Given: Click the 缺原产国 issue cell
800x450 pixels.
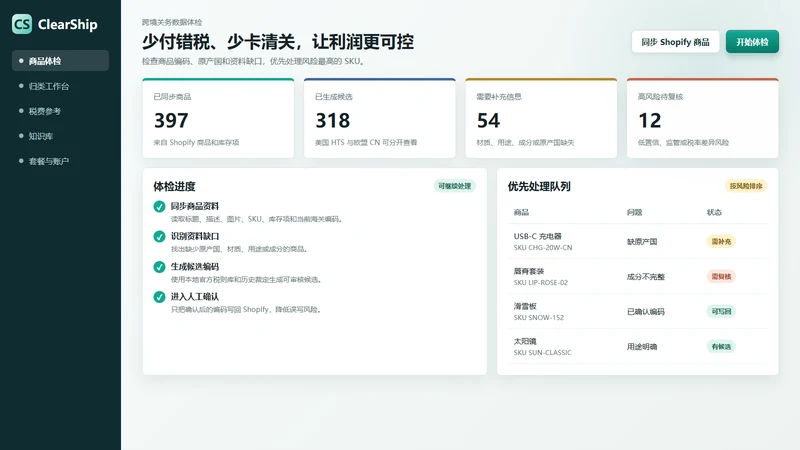Looking at the screenshot, I should (642, 242).
